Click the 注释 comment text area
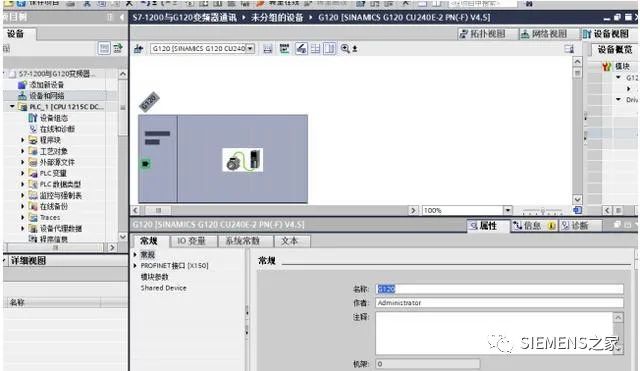 (495, 333)
